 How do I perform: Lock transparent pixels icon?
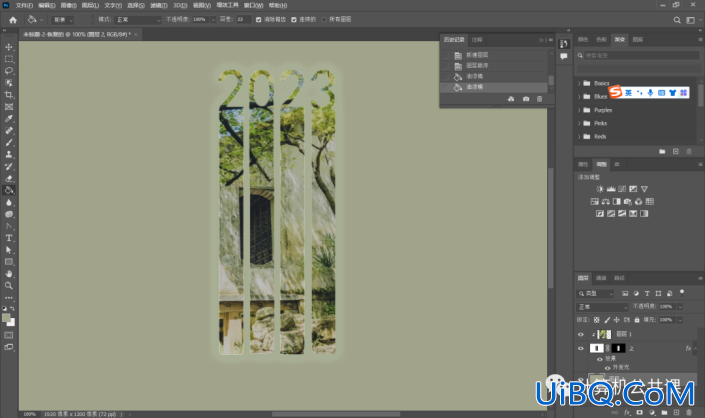point(597,320)
